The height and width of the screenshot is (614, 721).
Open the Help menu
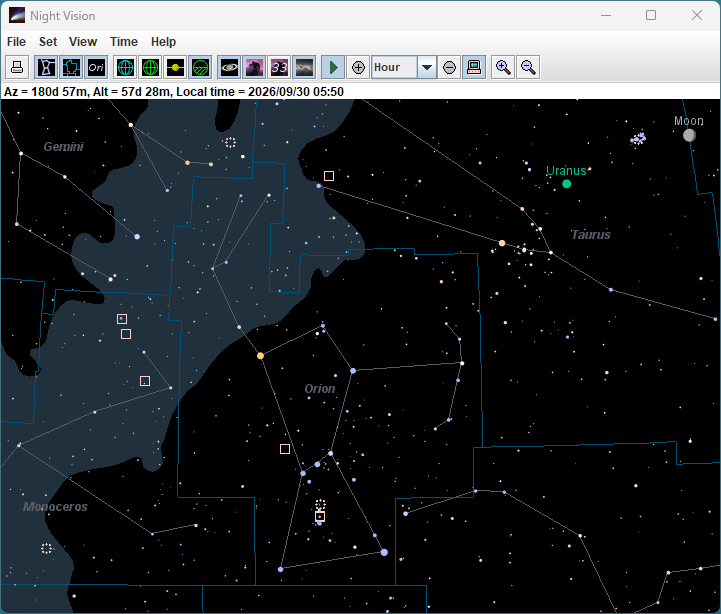pos(163,42)
